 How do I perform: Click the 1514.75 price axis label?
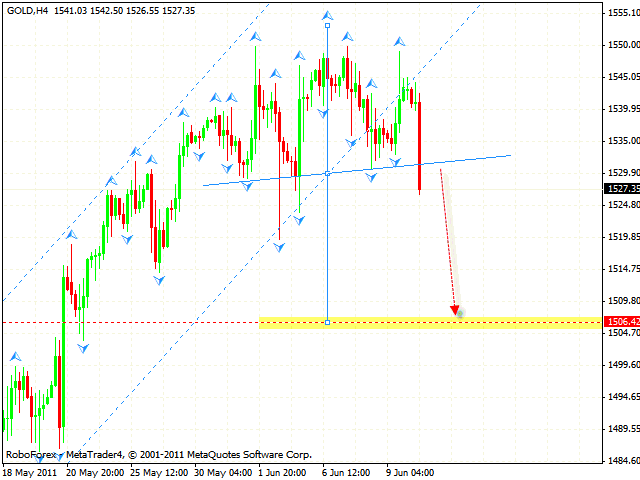[620, 269]
